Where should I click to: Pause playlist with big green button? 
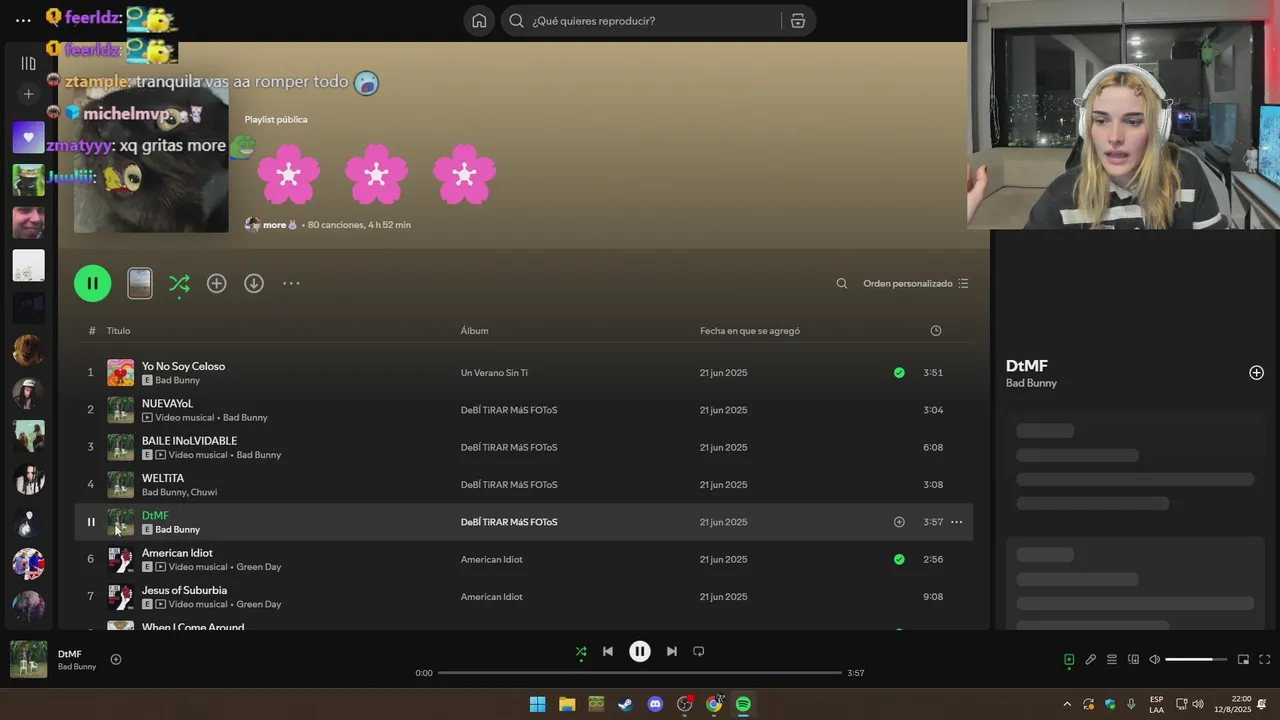click(x=92, y=283)
